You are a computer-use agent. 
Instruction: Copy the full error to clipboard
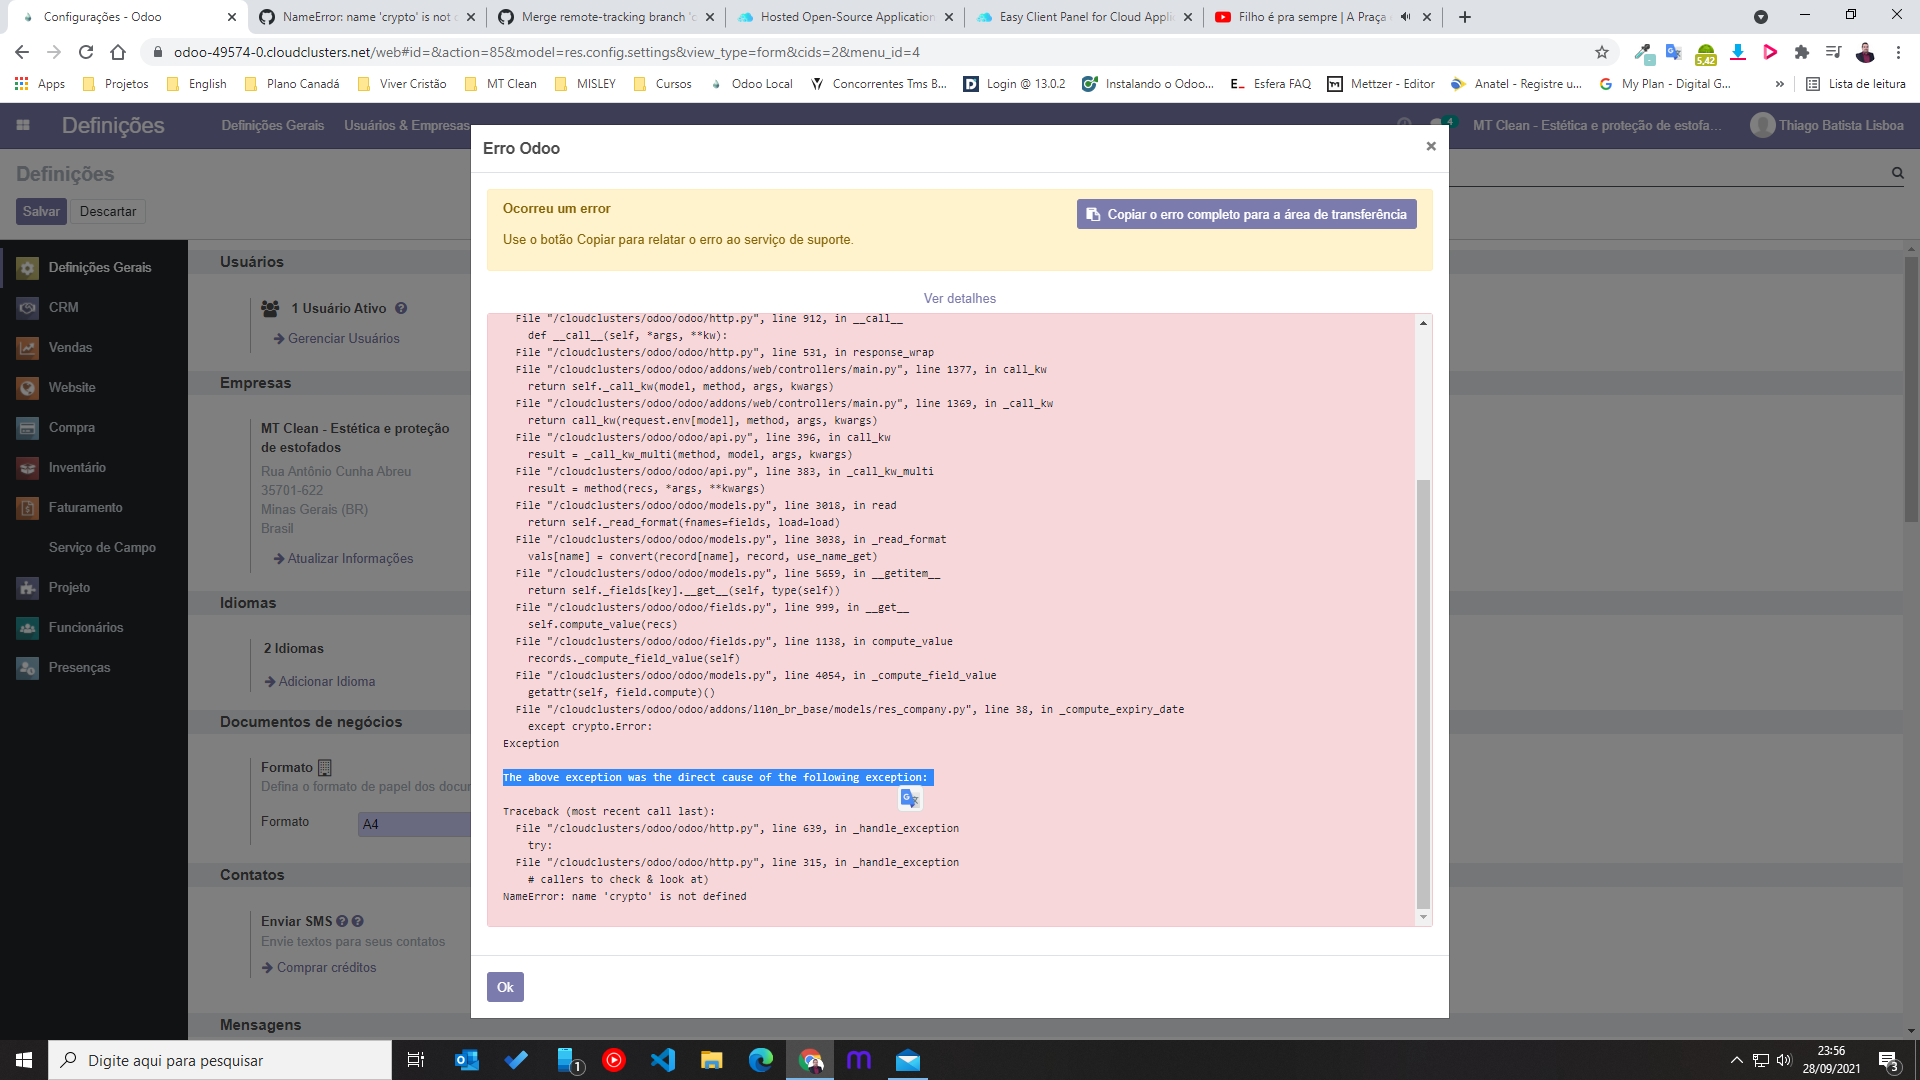pos(1246,213)
